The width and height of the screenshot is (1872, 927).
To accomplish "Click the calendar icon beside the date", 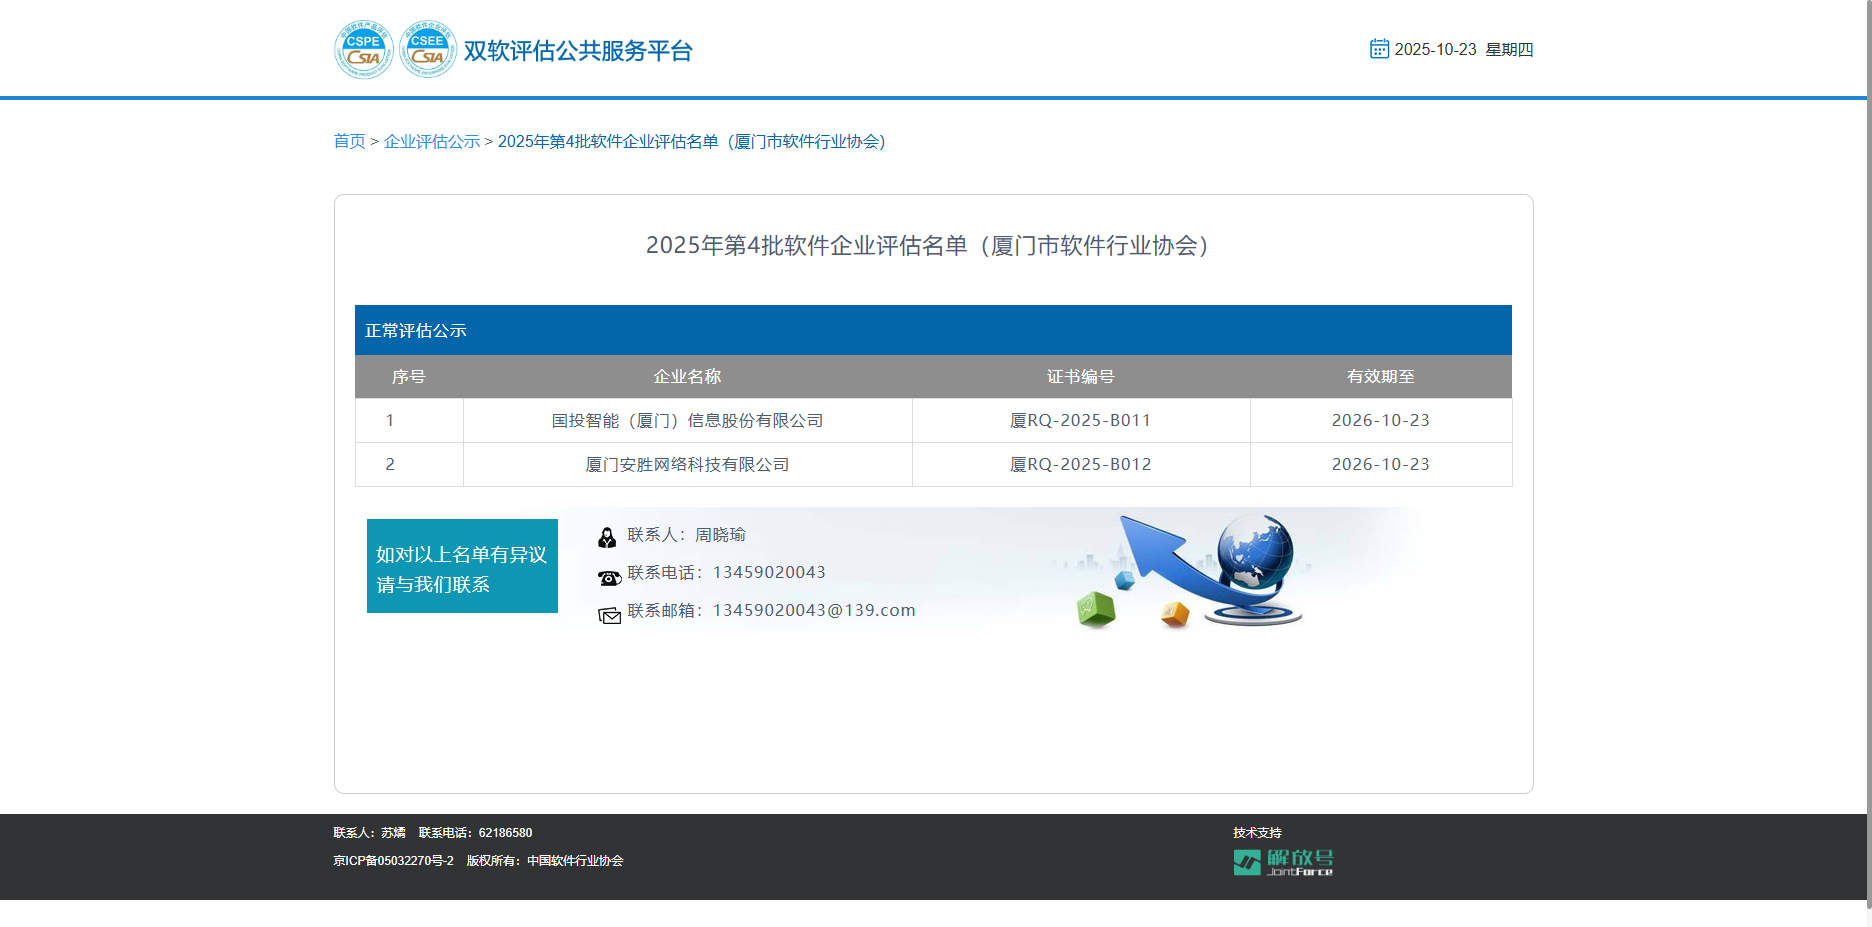I will 1379,49.
